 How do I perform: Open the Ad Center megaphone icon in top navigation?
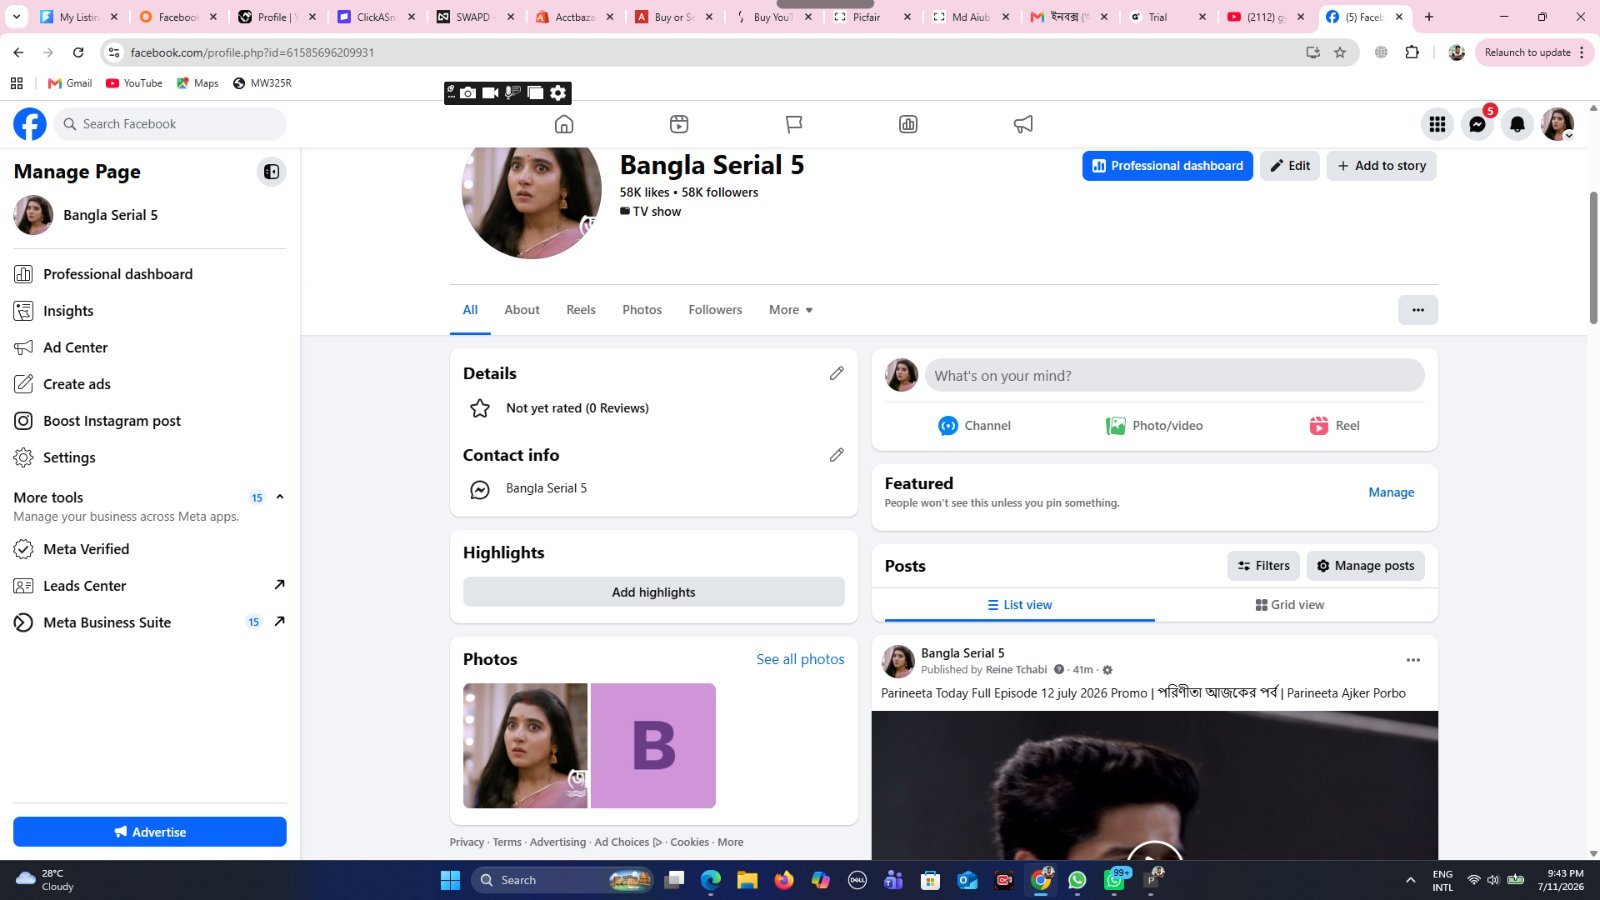click(1023, 124)
